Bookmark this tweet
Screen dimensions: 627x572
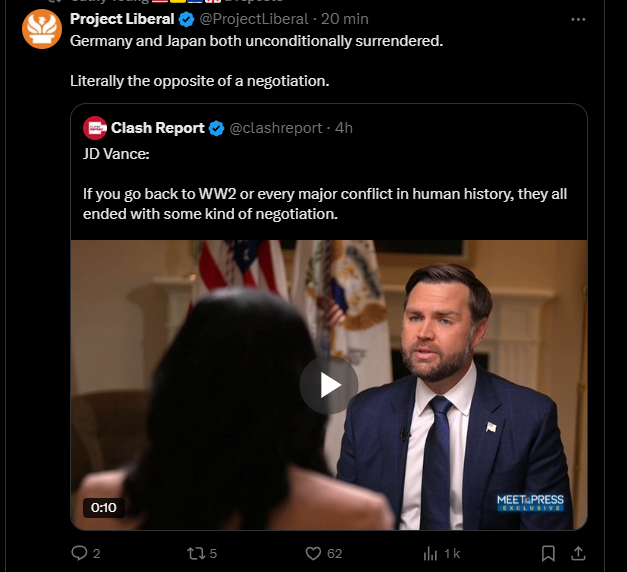pos(548,553)
